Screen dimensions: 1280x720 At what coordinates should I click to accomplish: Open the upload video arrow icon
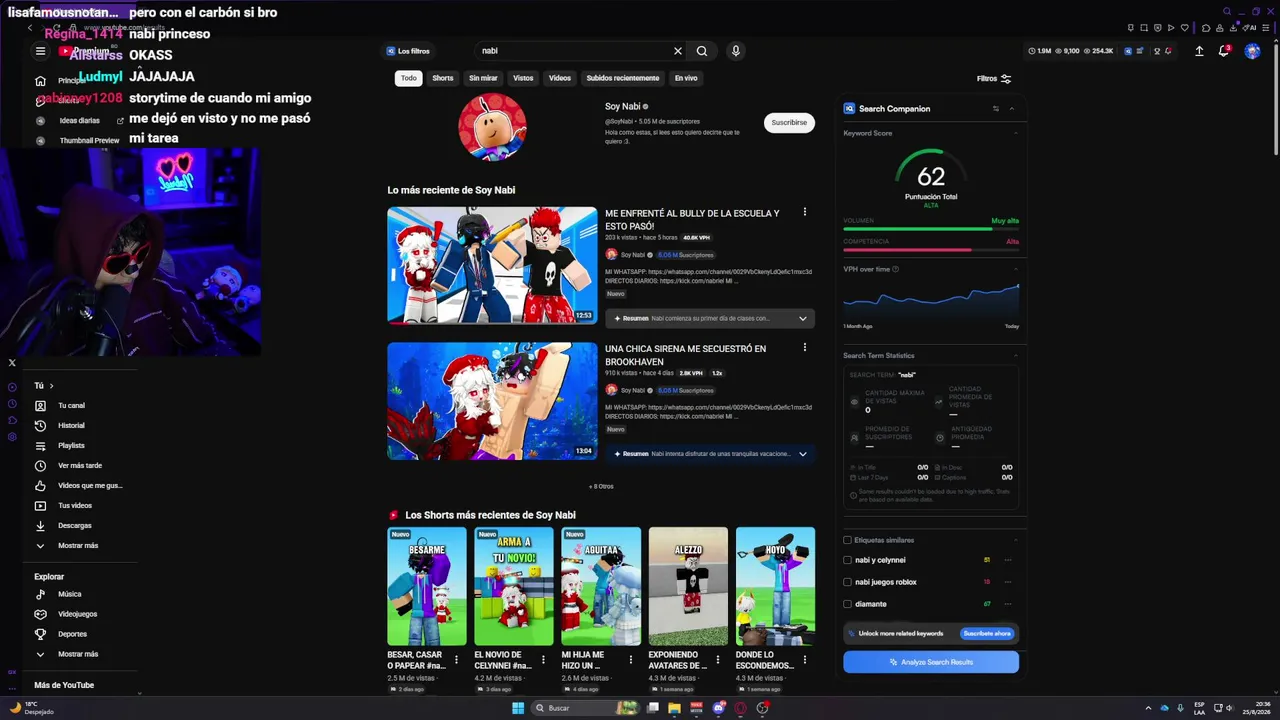coord(1199,51)
